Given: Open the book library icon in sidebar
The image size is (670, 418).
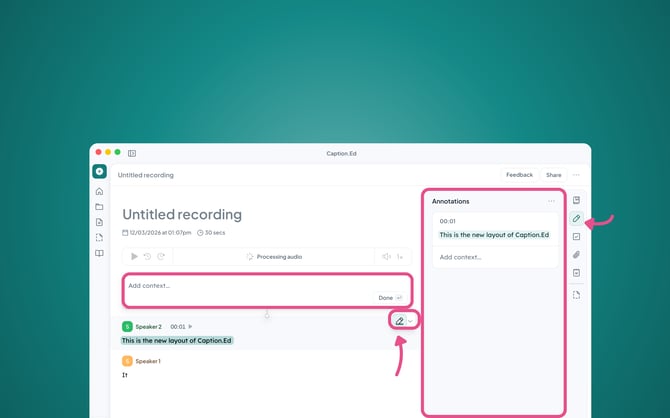Looking at the screenshot, I should coord(99,253).
